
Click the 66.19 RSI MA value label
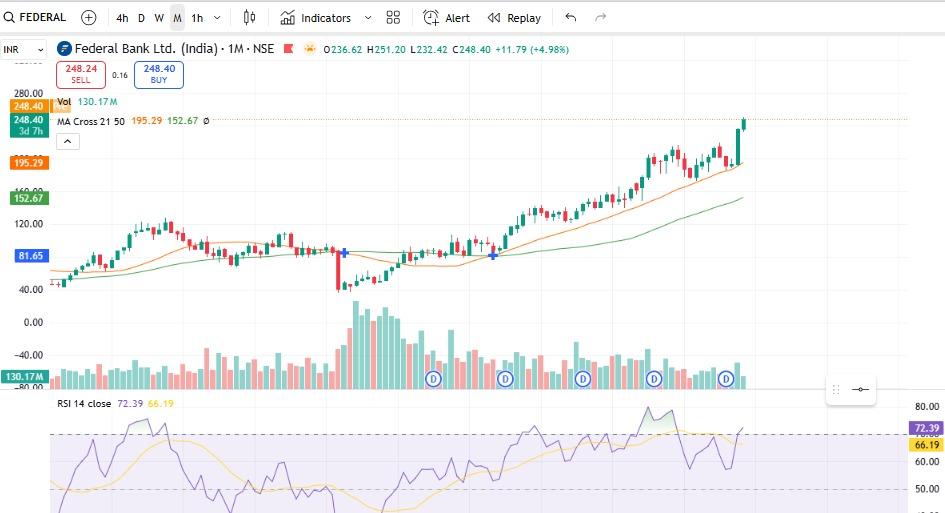click(x=926, y=445)
